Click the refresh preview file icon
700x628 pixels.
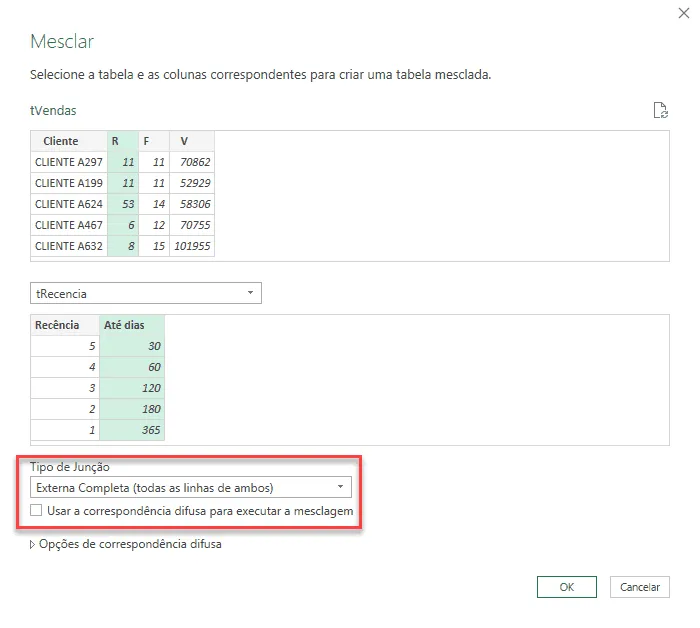[x=660, y=110]
